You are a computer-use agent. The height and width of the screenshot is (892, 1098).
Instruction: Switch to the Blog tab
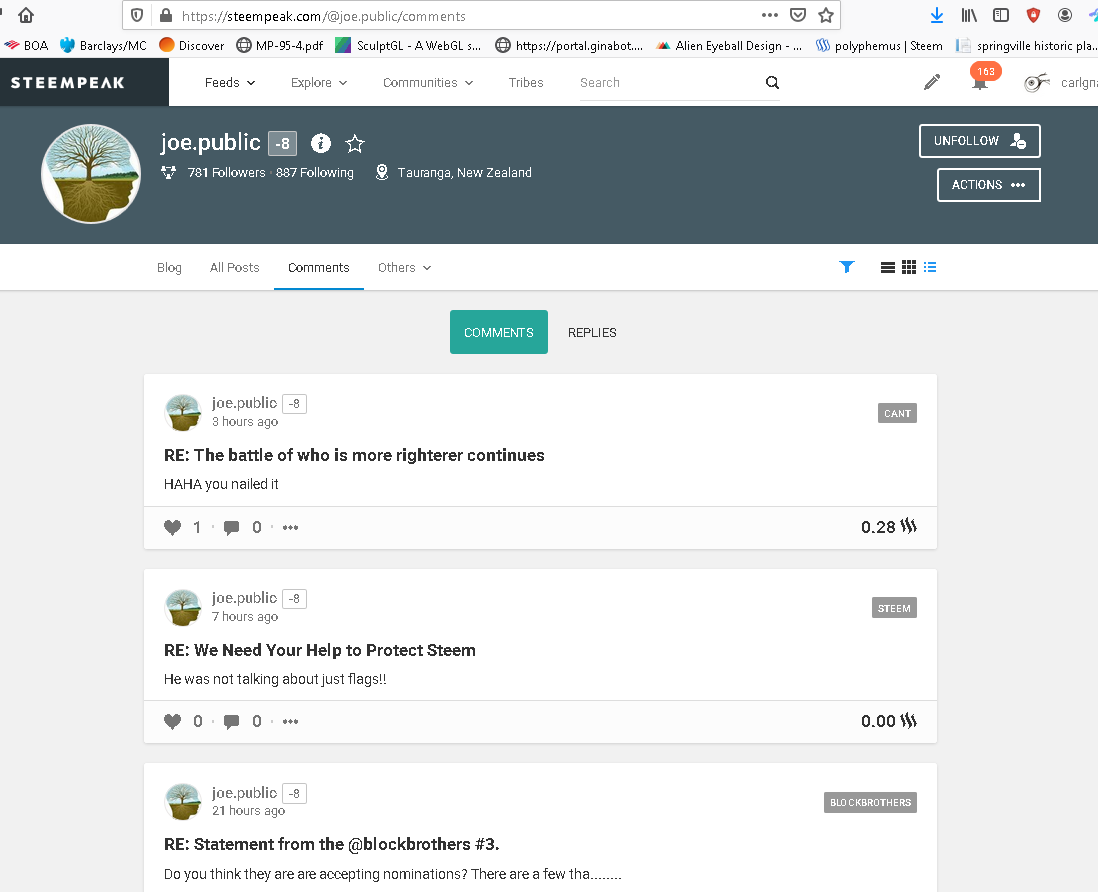tap(169, 267)
